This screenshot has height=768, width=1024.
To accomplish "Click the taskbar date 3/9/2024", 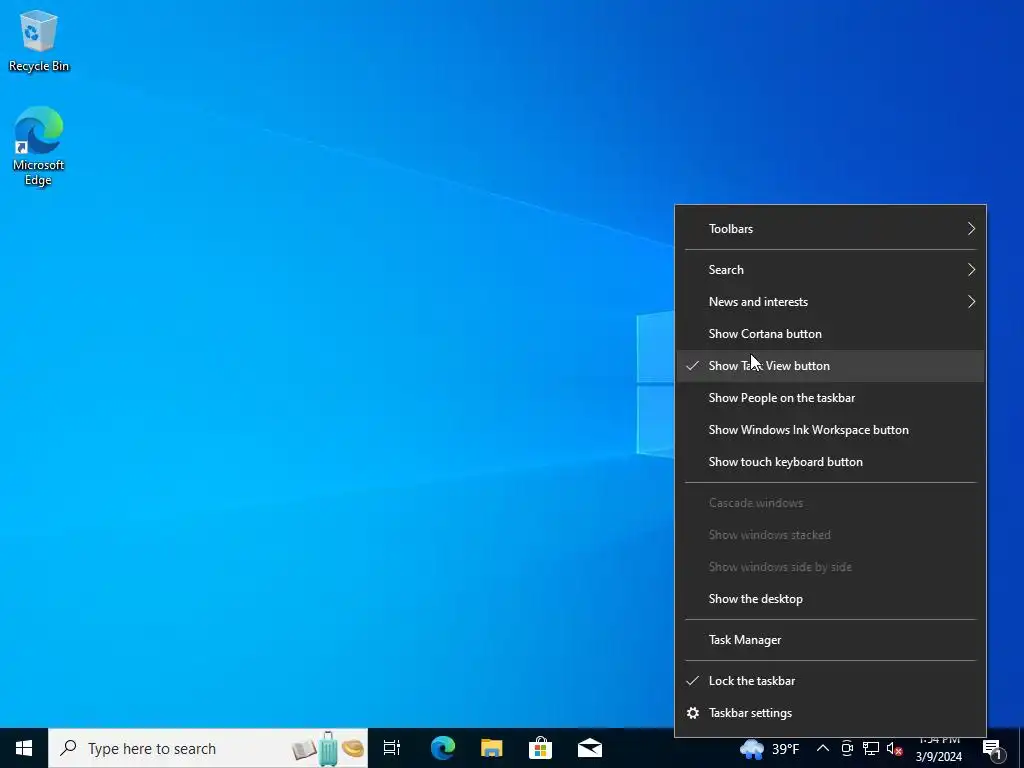I will pos(938,757).
